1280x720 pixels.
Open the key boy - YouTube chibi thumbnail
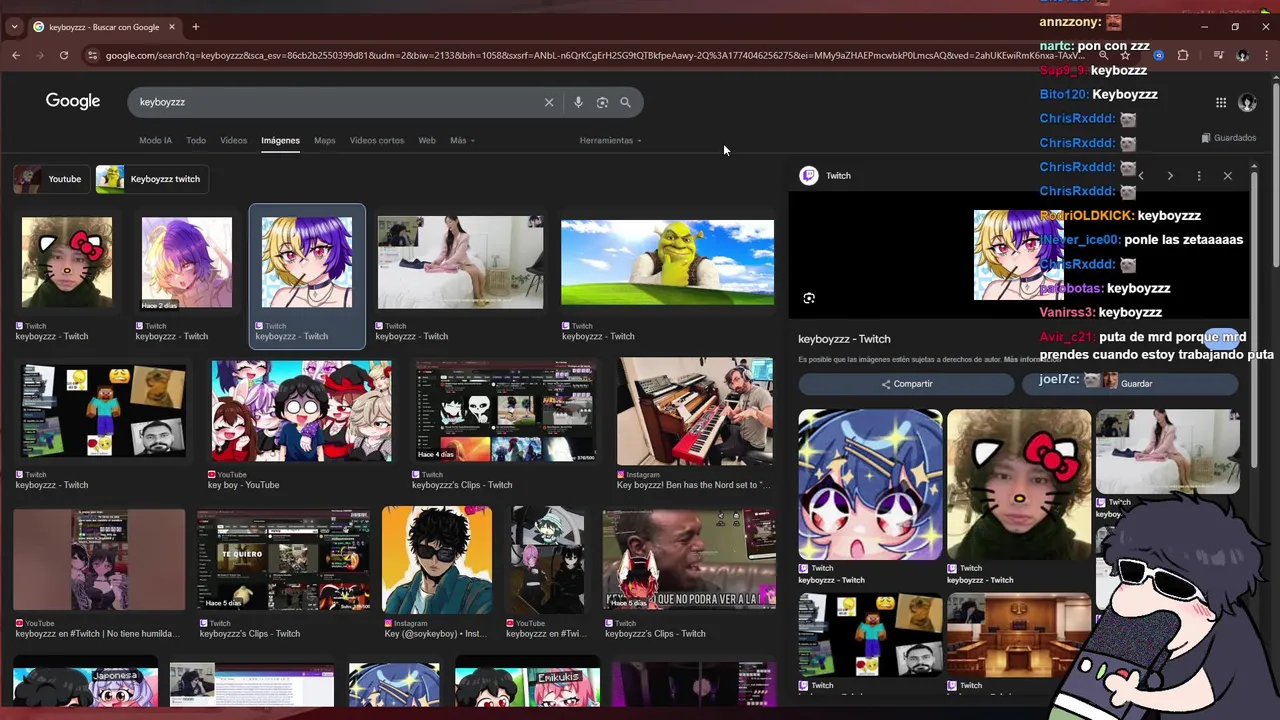[x=301, y=411]
